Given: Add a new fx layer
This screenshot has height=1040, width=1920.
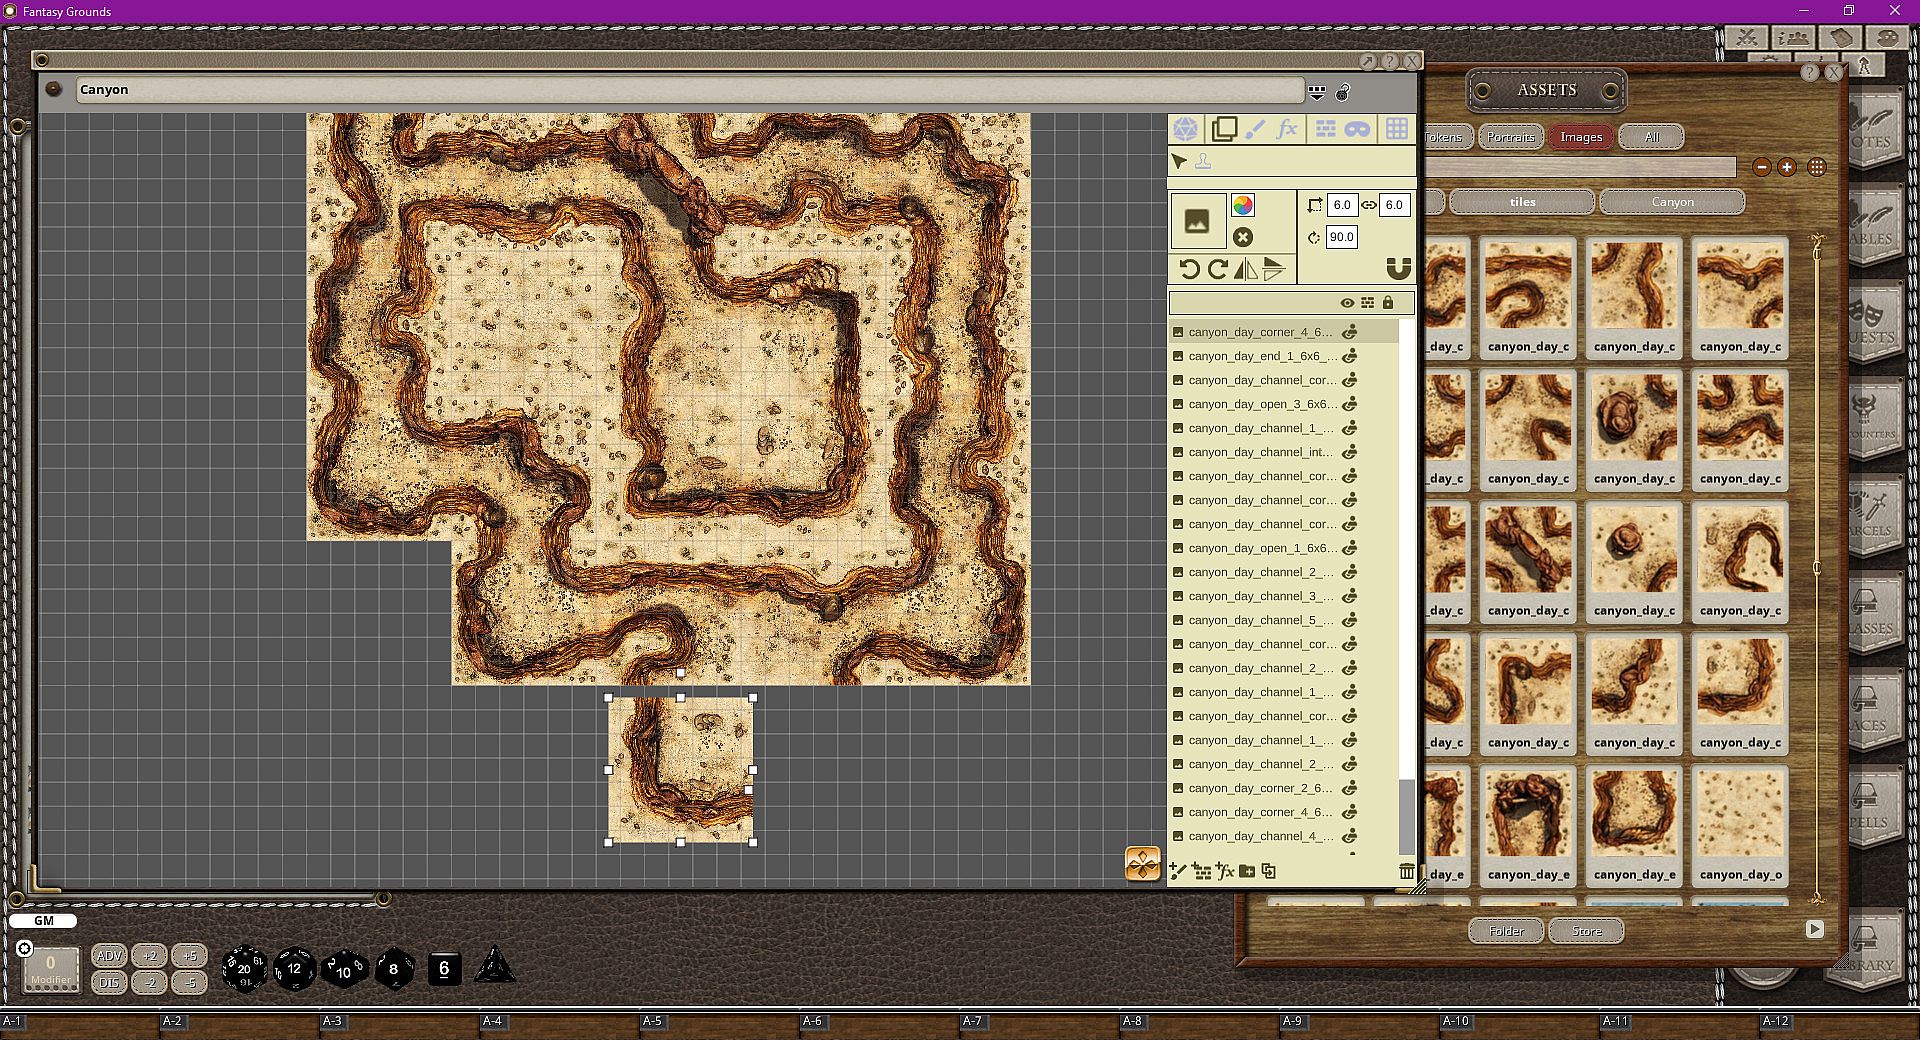Looking at the screenshot, I should [x=1225, y=872].
